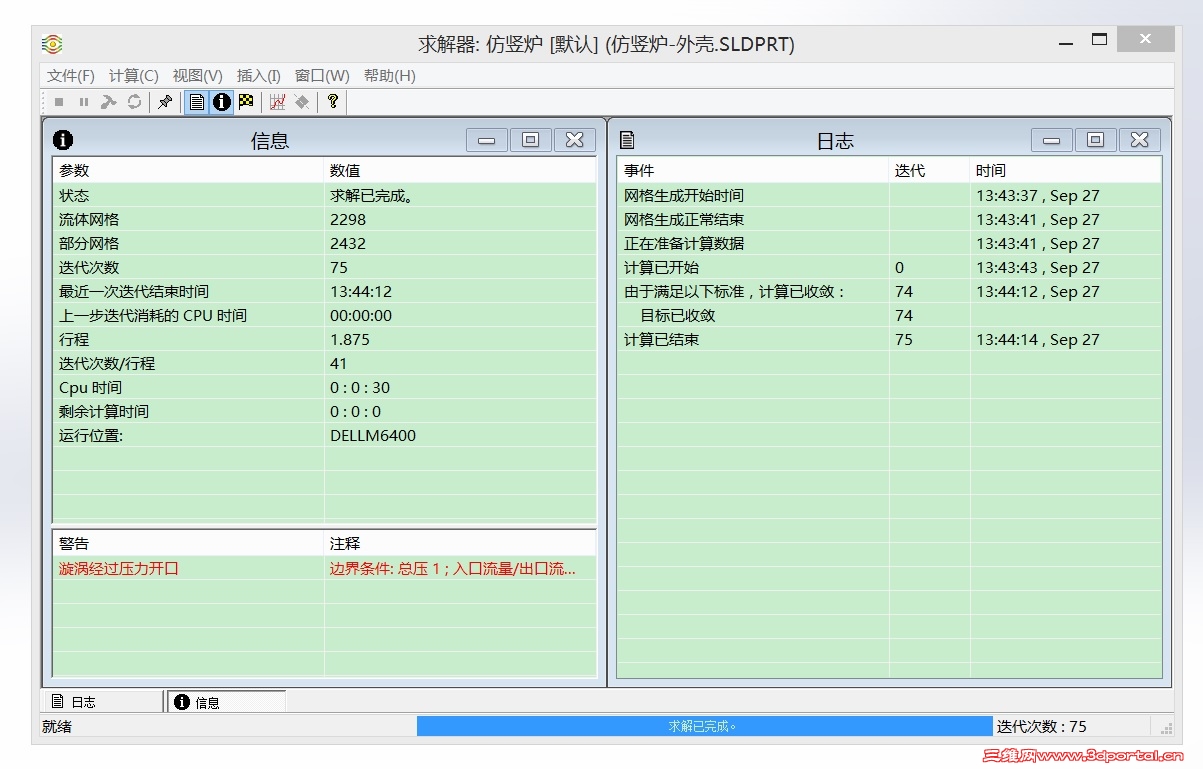The image size is (1203, 769).
Task: Click the Refresh circular arrows icon
Action: pos(134,102)
